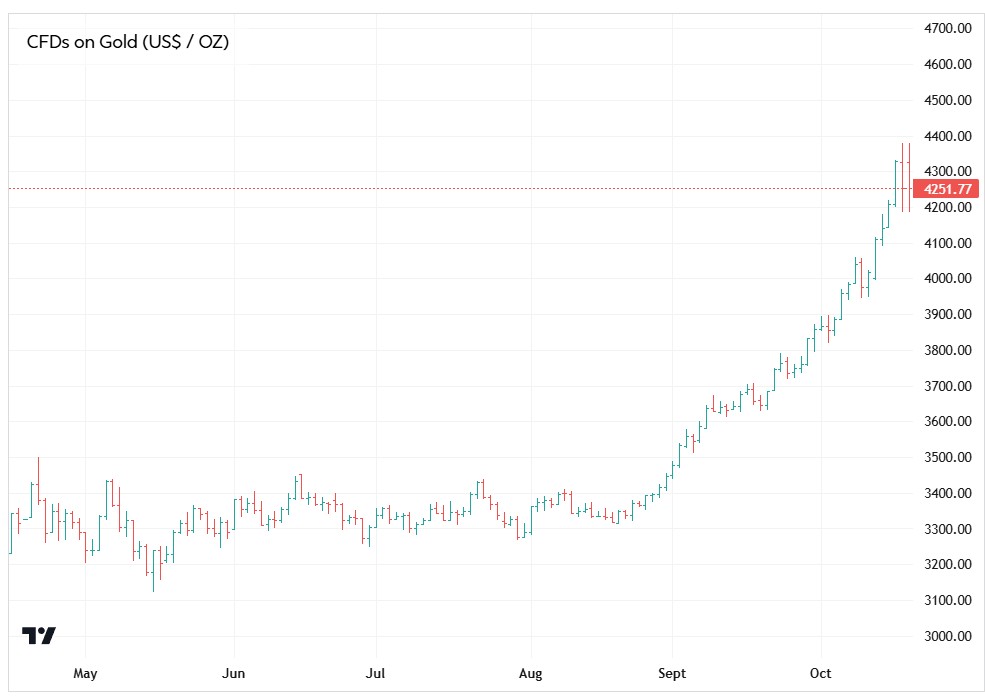Click the 4400.00 price axis label

pos(946,136)
